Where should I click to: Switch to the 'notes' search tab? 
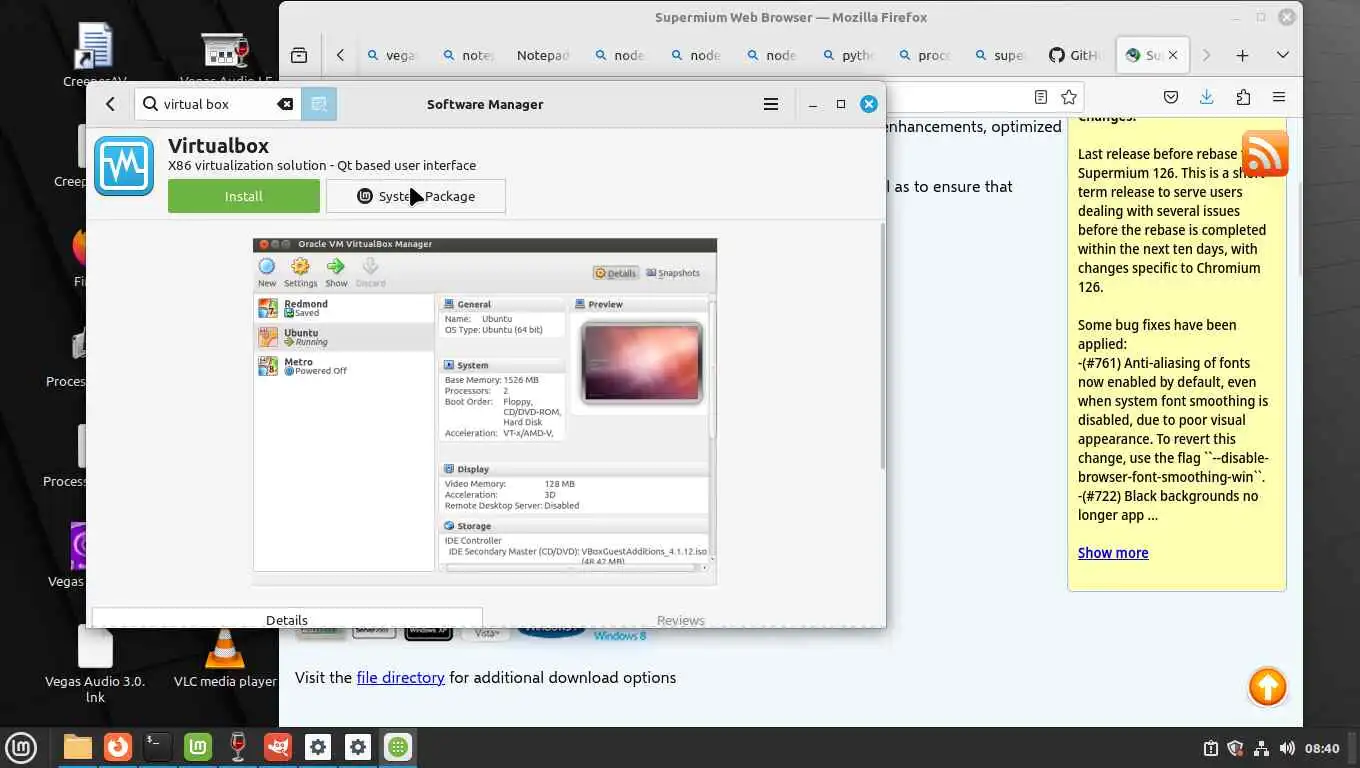[x=469, y=55]
